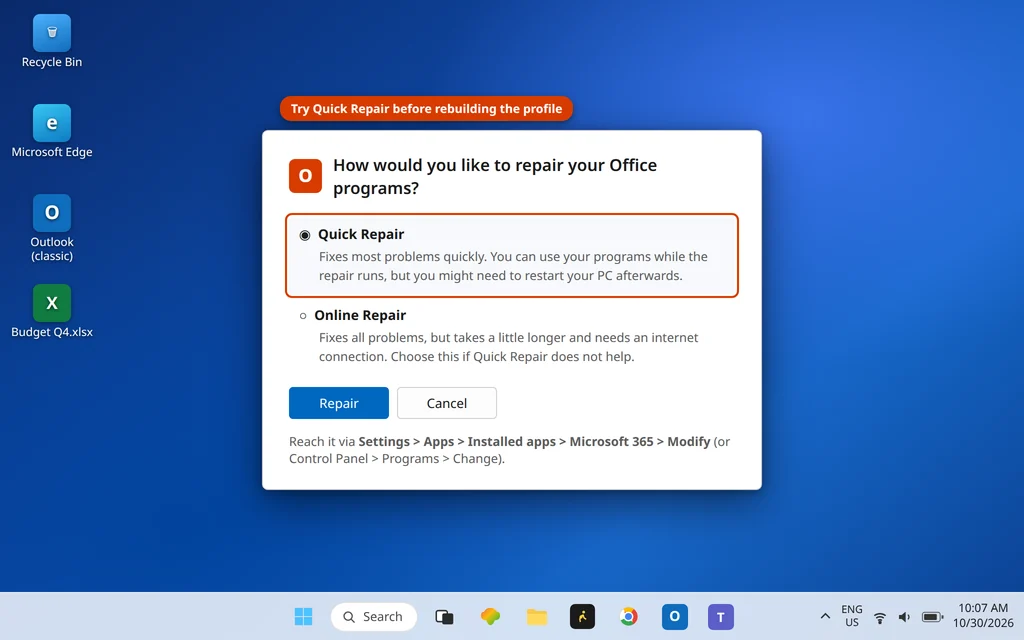Screen dimensions: 1024x640
Task: Click the battery status tray icon
Action: click(x=933, y=617)
